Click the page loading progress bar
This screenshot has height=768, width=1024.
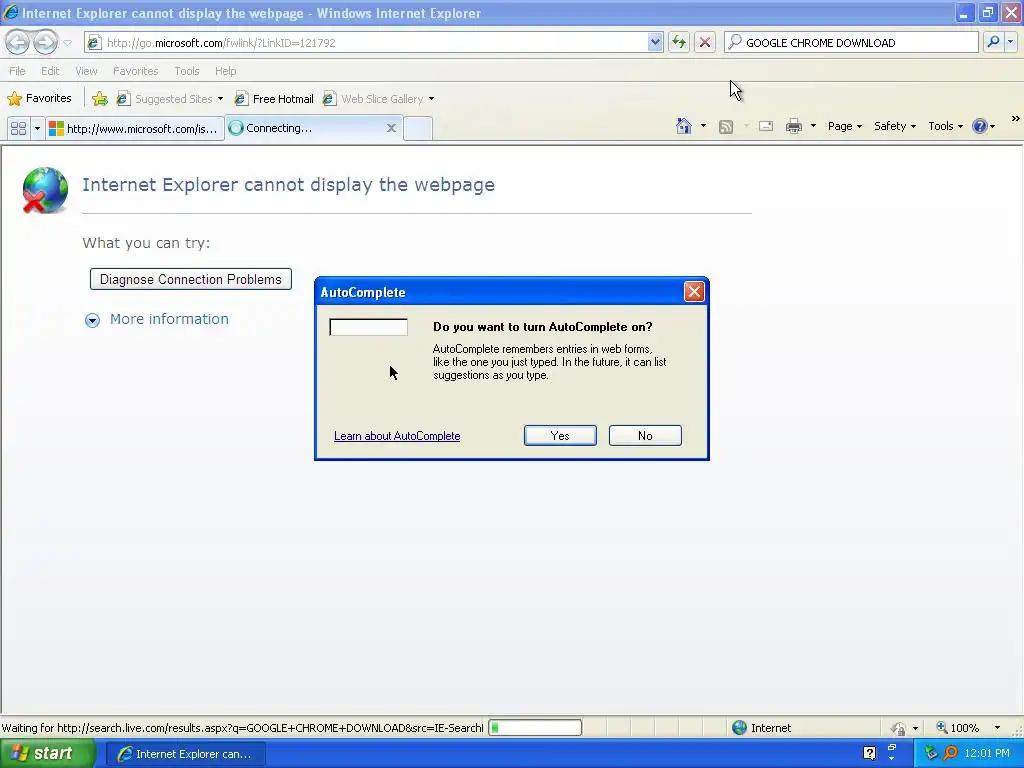535,728
